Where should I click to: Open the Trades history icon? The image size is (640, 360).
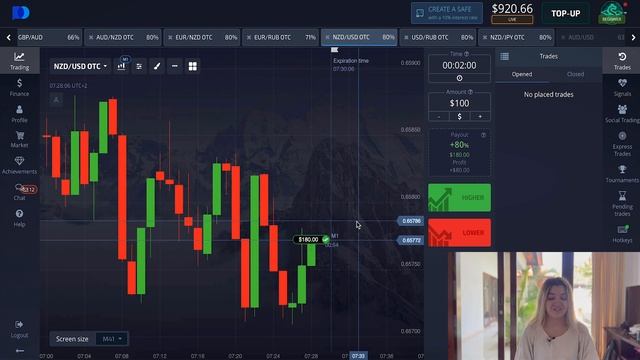click(622, 61)
